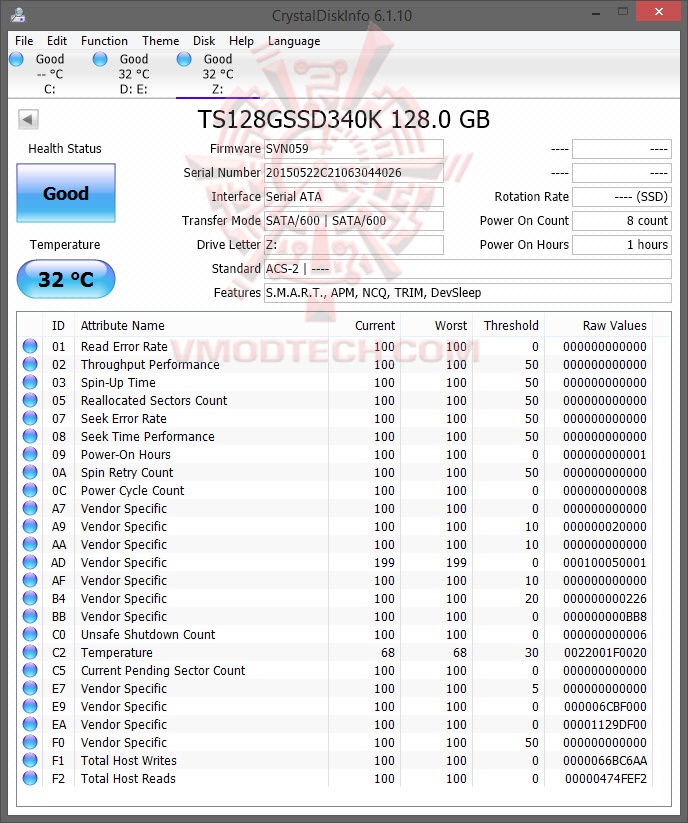
Task: Open the Help menu
Action: tap(241, 41)
